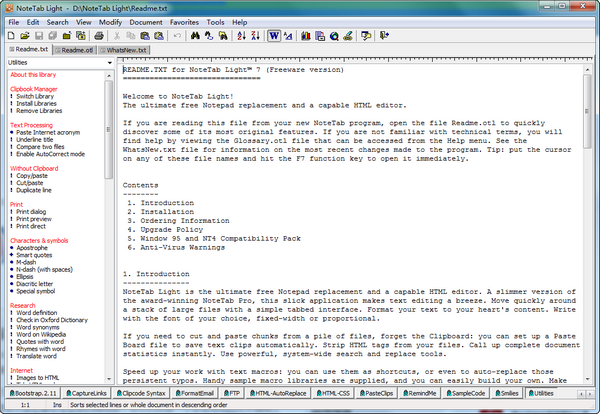Image resolution: width=600 pixels, height=414 pixels.
Task: Run the Duplicate line clip
Action: (34, 190)
